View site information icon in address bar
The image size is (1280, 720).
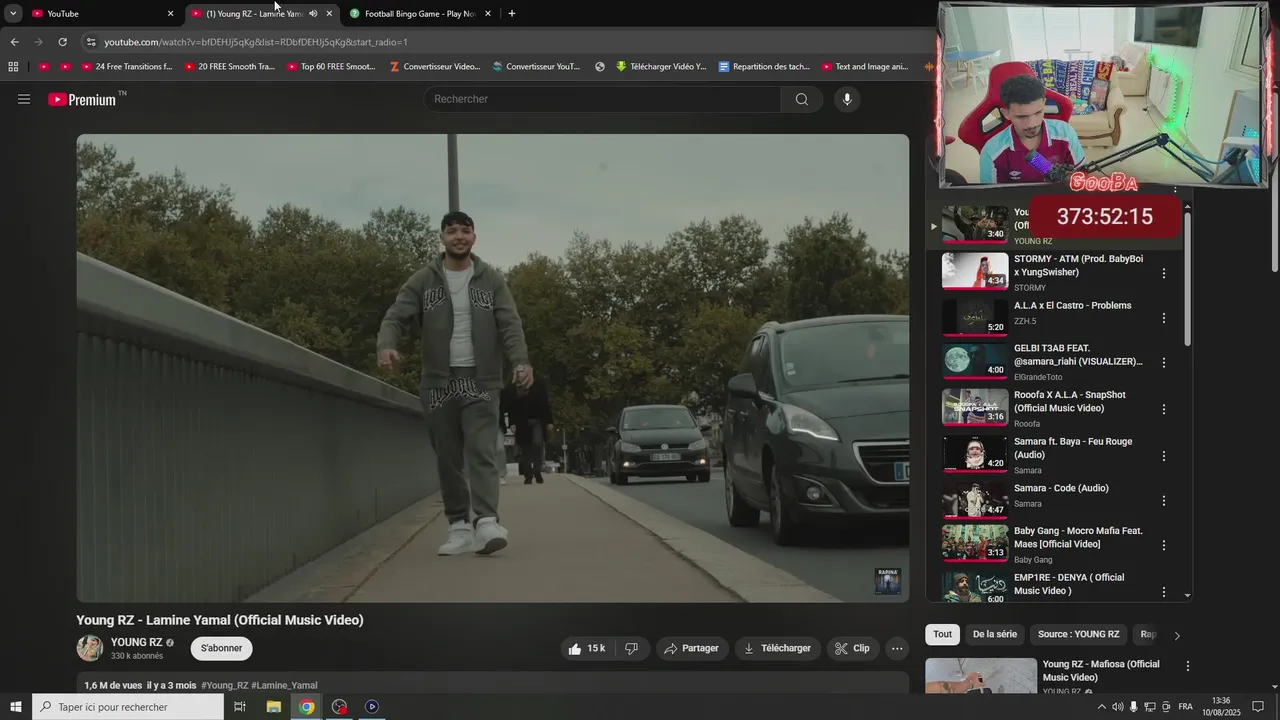[x=91, y=42]
